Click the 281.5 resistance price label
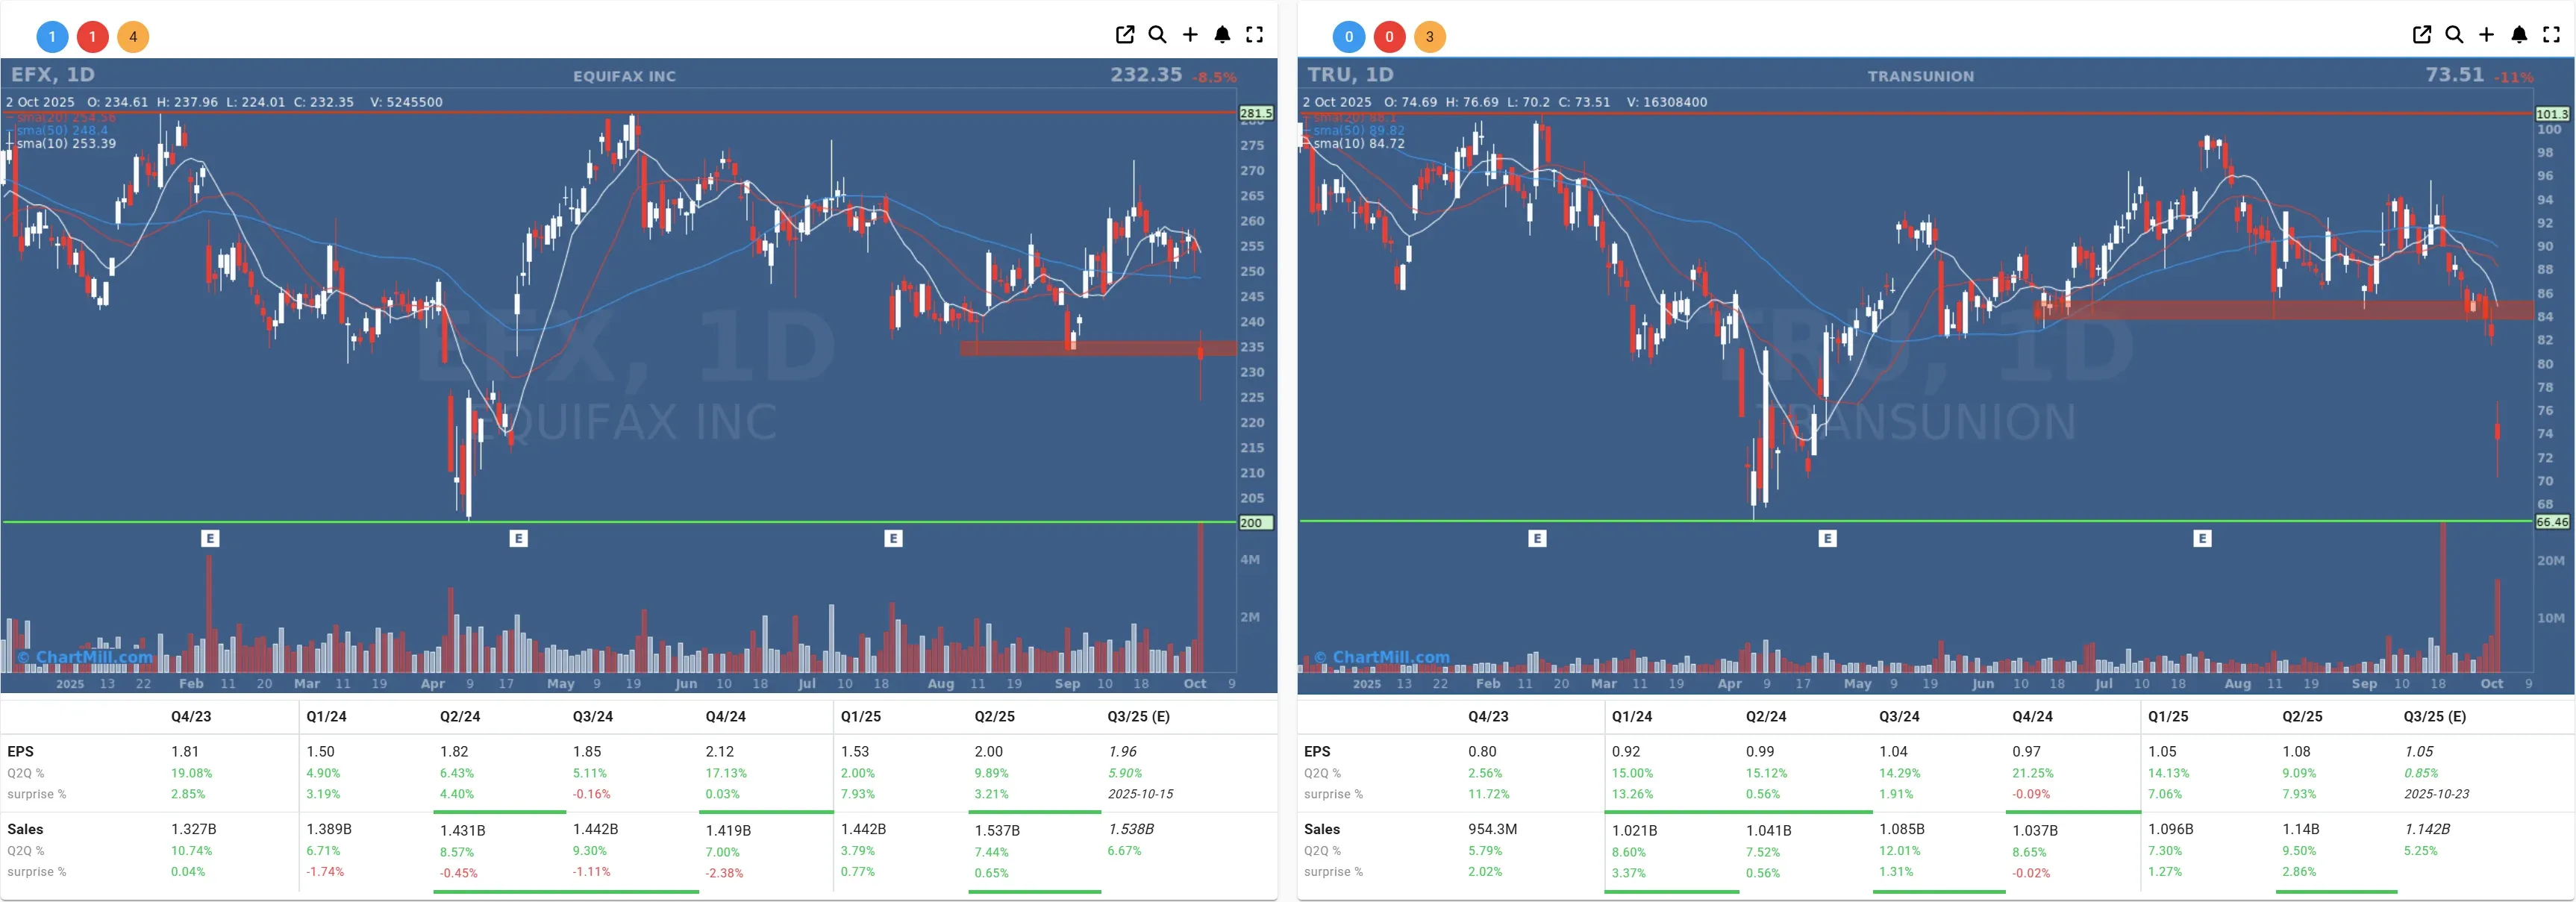 [x=1256, y=113]
